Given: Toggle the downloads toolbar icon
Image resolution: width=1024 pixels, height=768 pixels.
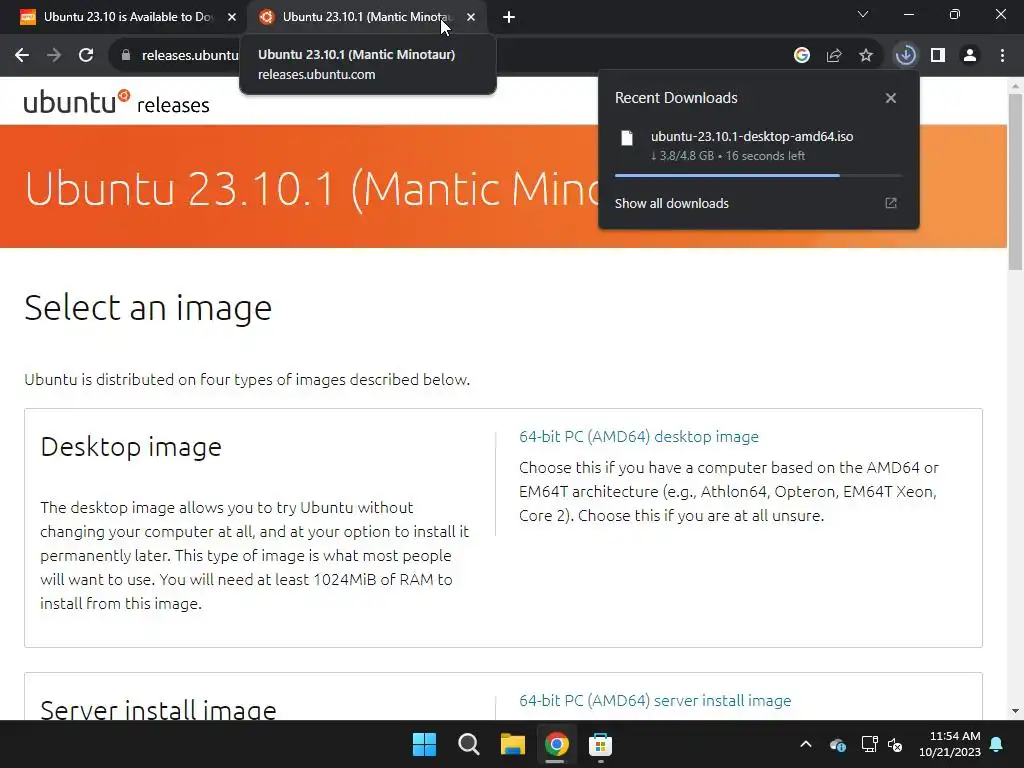Looking at the screenshot, I should tap(906, 56).
